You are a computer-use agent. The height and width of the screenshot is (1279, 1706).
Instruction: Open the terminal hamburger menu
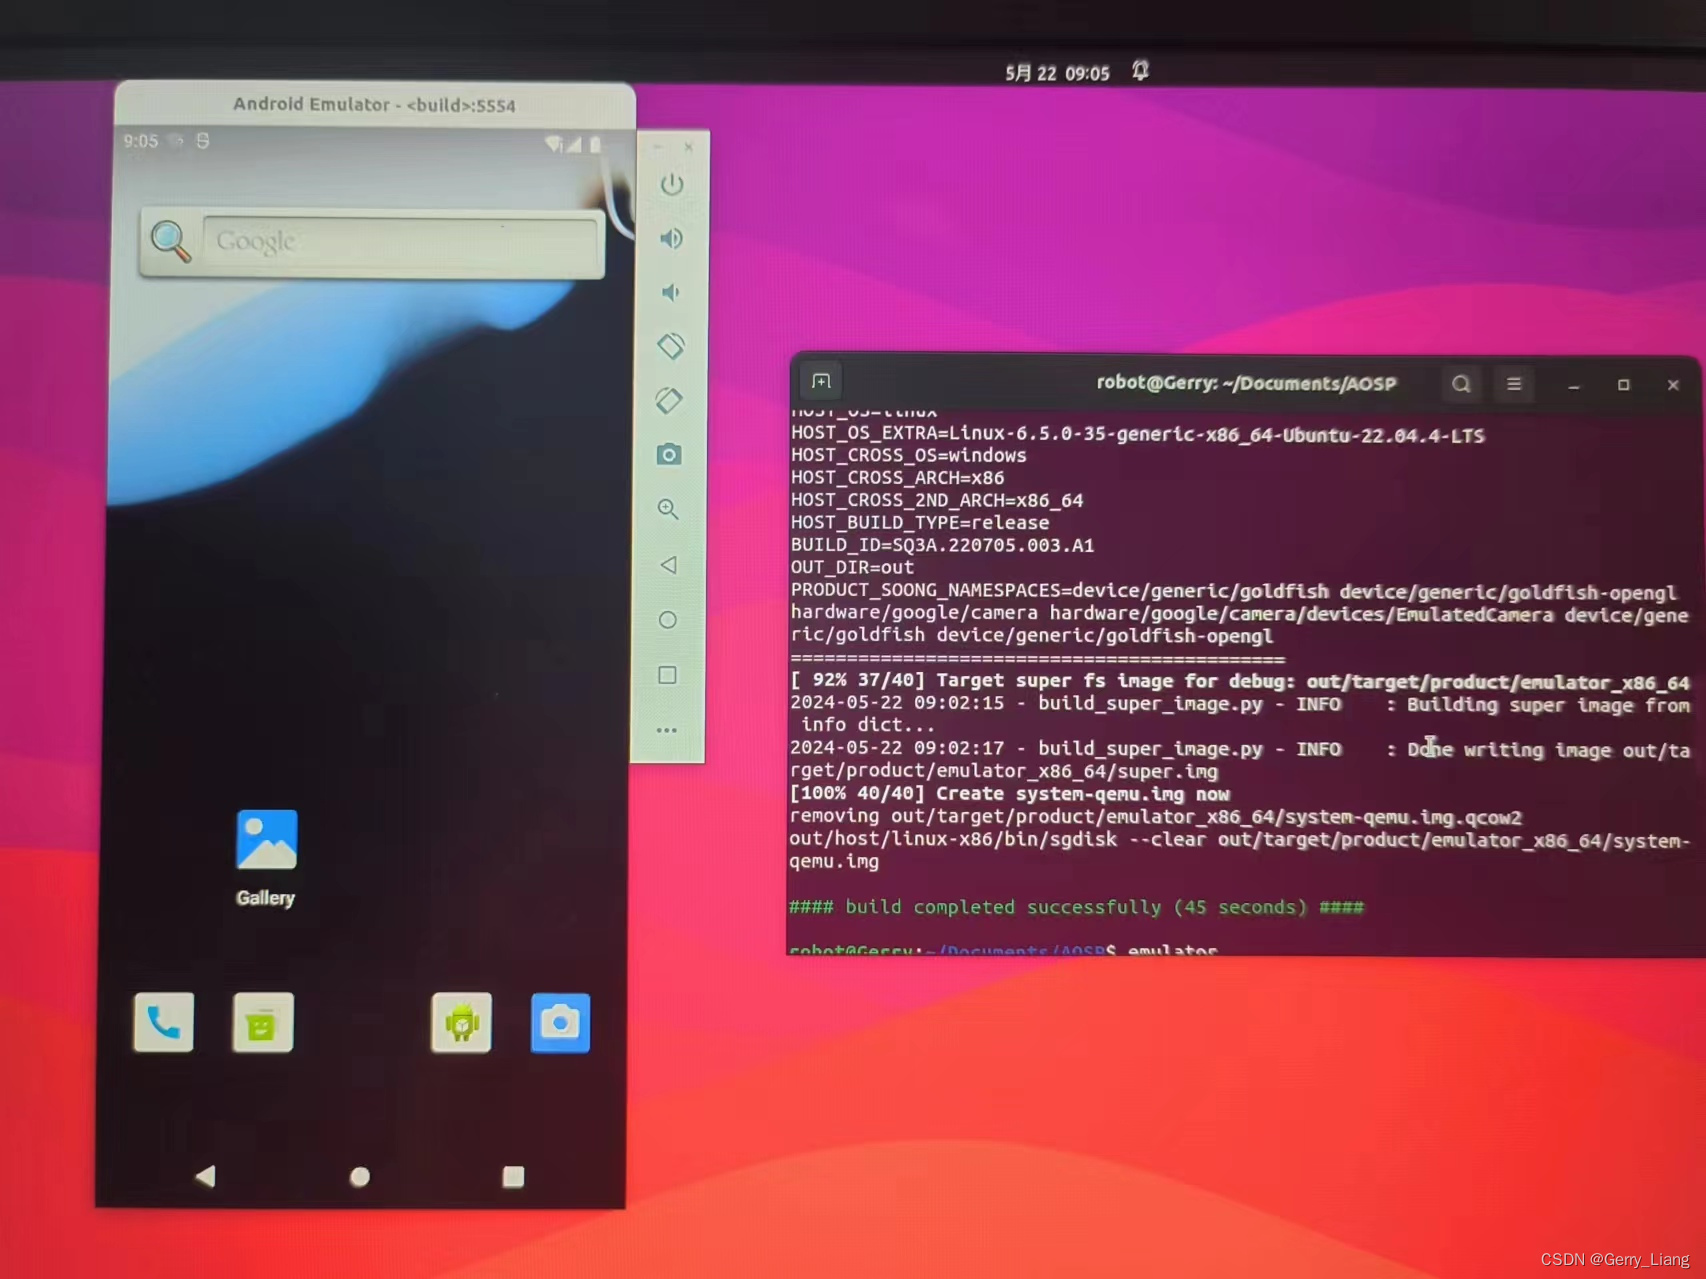pos(1514,384)
